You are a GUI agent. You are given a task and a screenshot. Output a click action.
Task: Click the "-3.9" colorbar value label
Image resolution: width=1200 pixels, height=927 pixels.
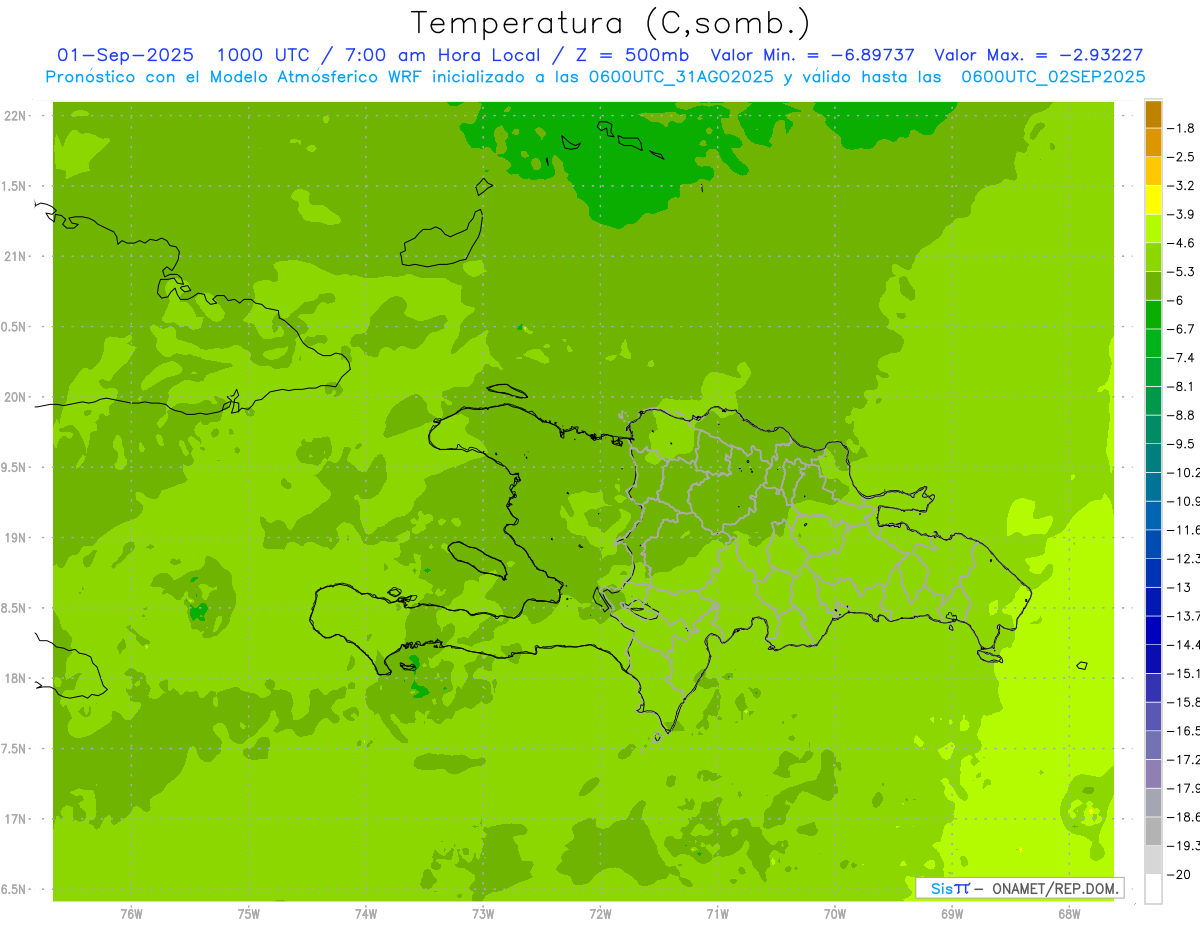(x=1180, y=214)
